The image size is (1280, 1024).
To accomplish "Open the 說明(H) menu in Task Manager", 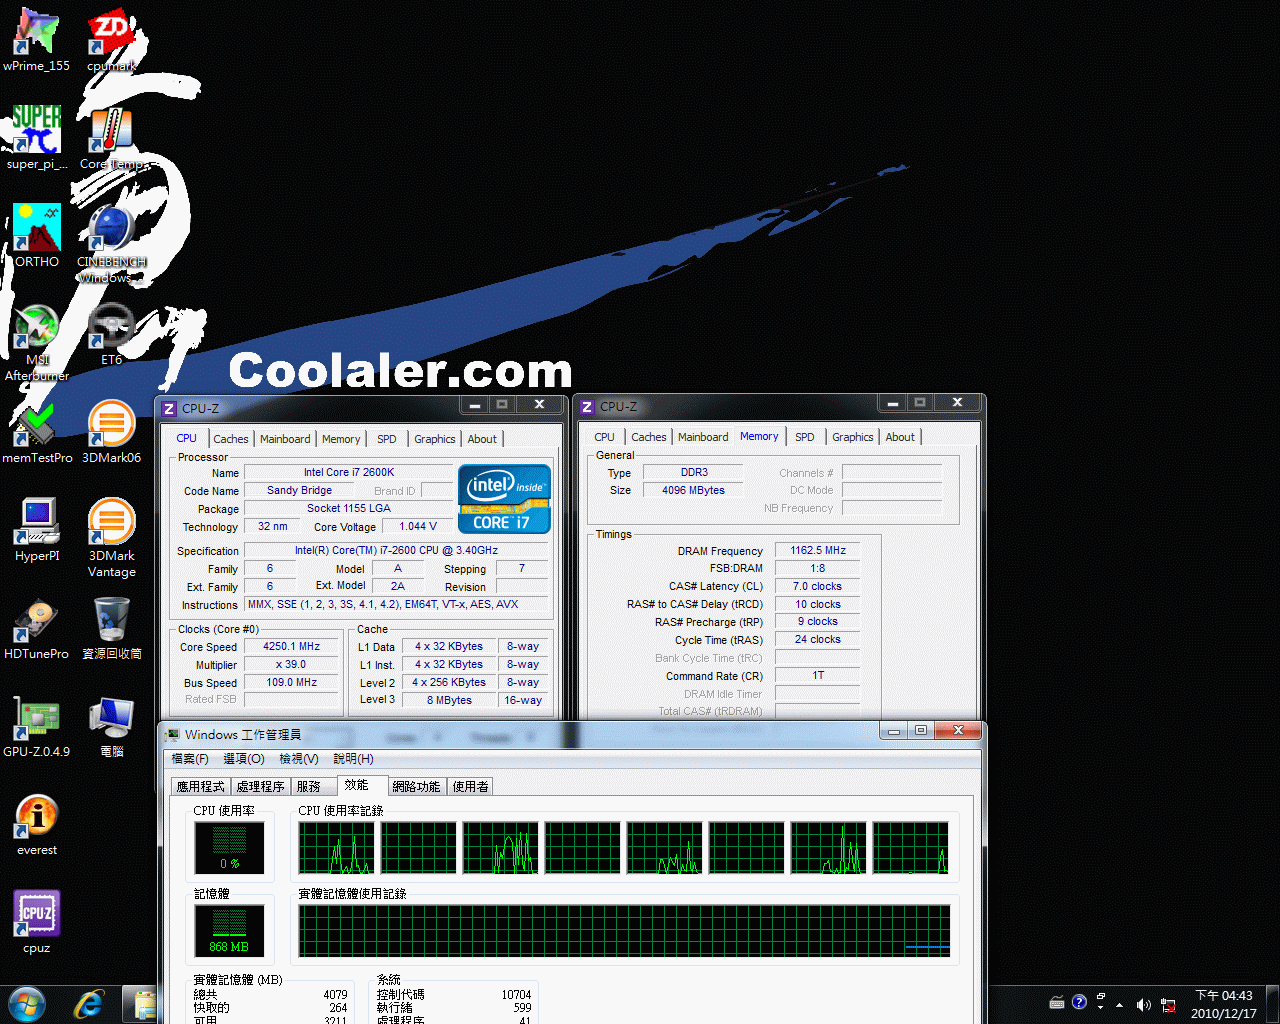I will coord(353,759).
